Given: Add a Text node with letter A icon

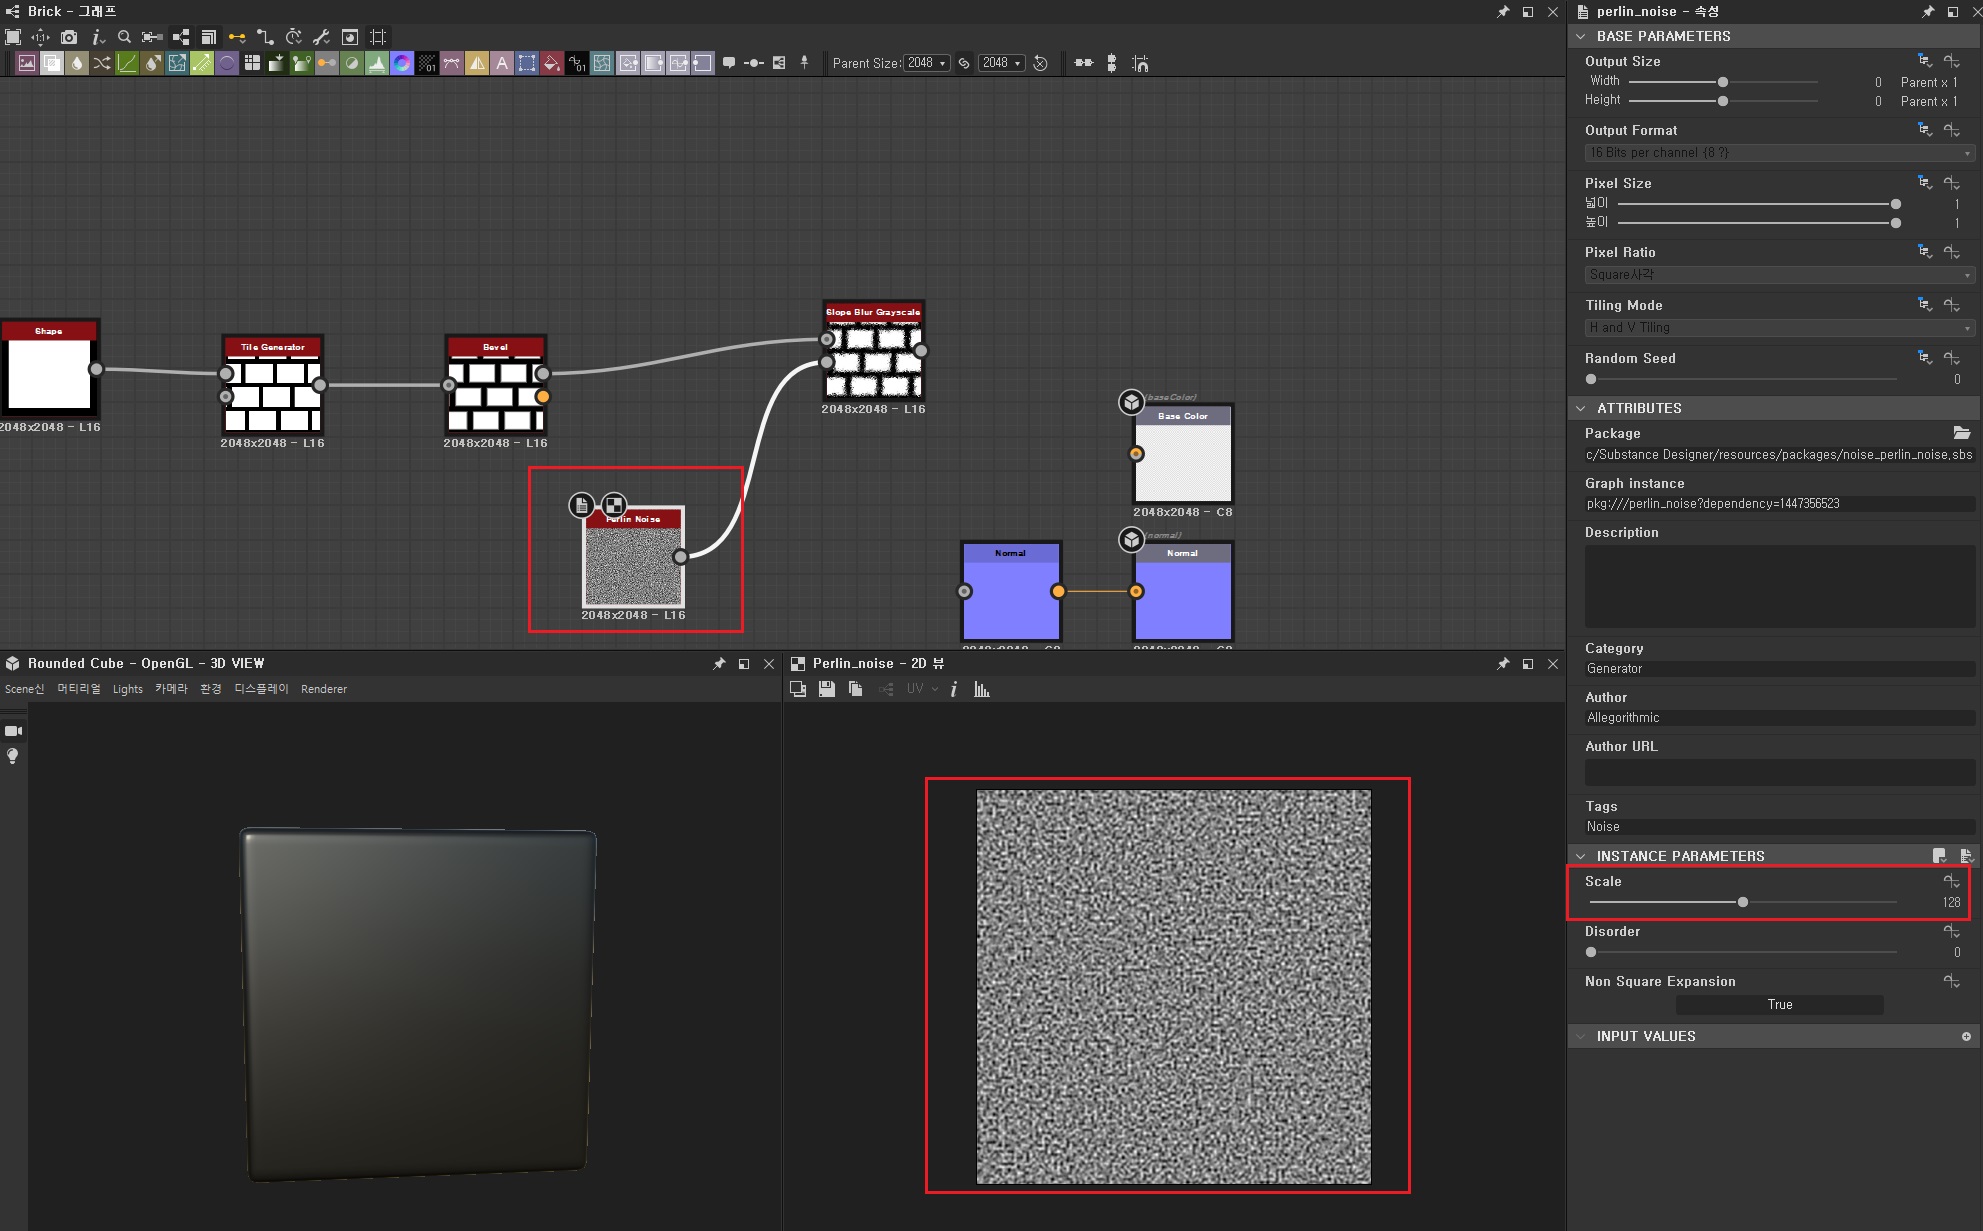Looking at the screenshot, I should pos(502,63).
